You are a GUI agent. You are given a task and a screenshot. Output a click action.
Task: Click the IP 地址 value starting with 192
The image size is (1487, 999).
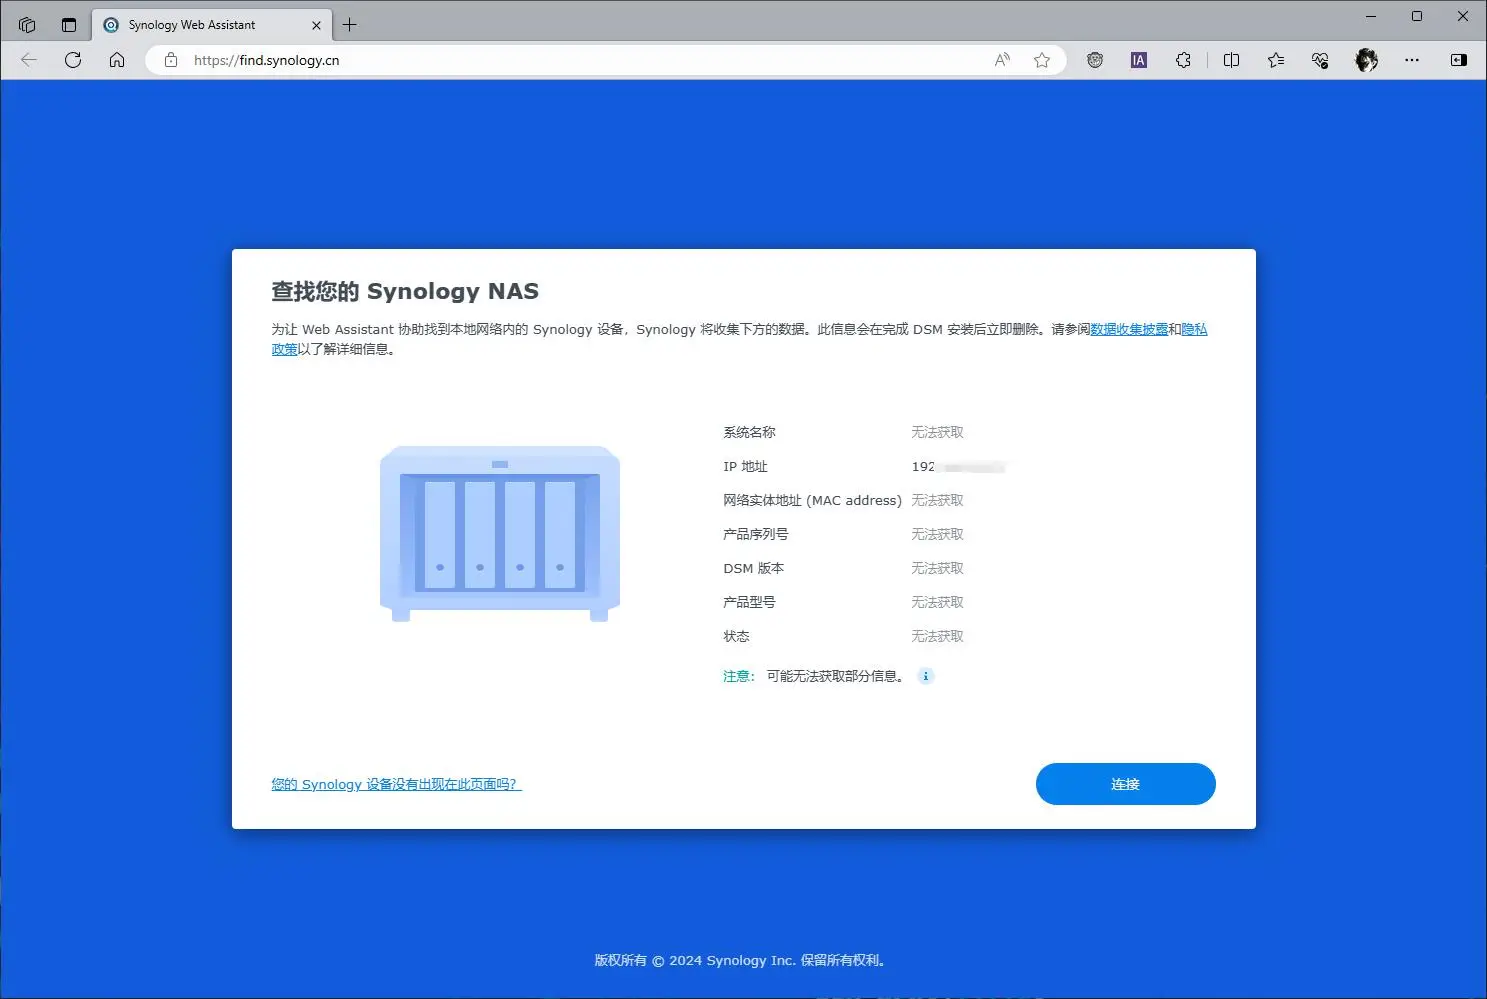(x=958, y=467)
